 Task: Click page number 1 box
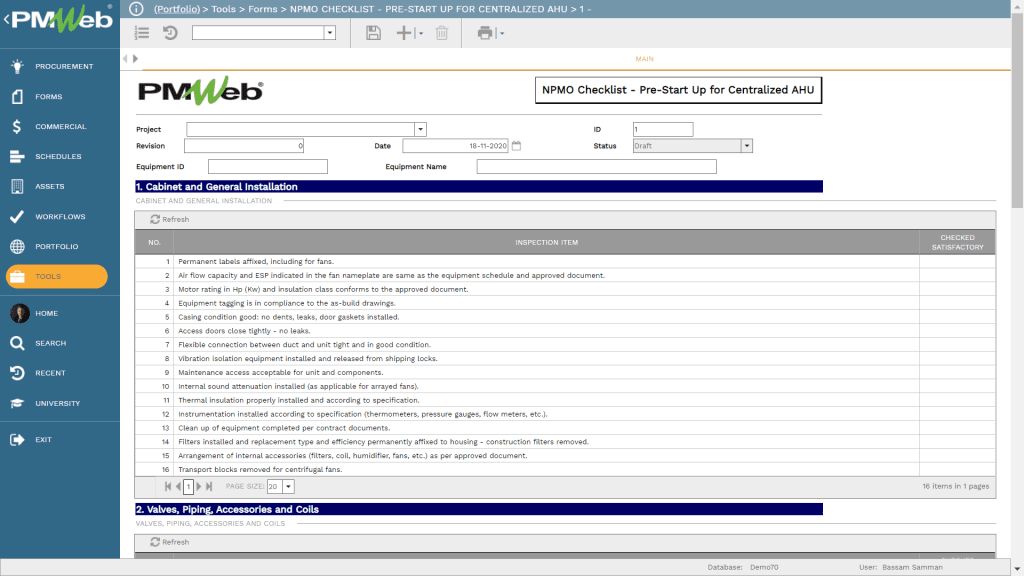(188, 487)
